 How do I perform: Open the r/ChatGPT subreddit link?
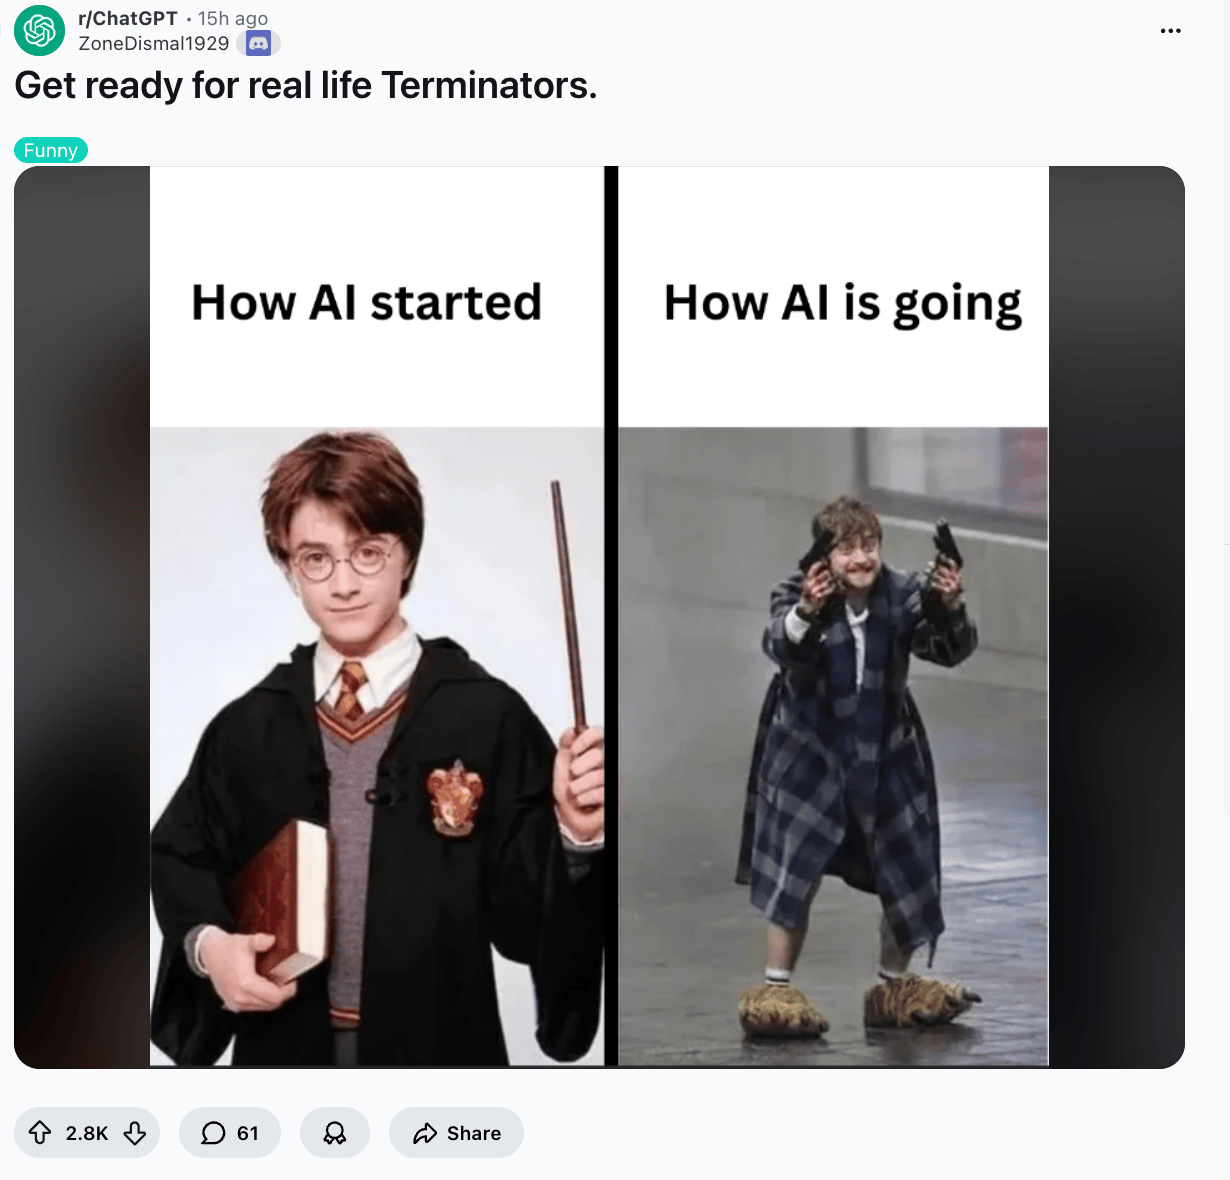pos(128,18)
